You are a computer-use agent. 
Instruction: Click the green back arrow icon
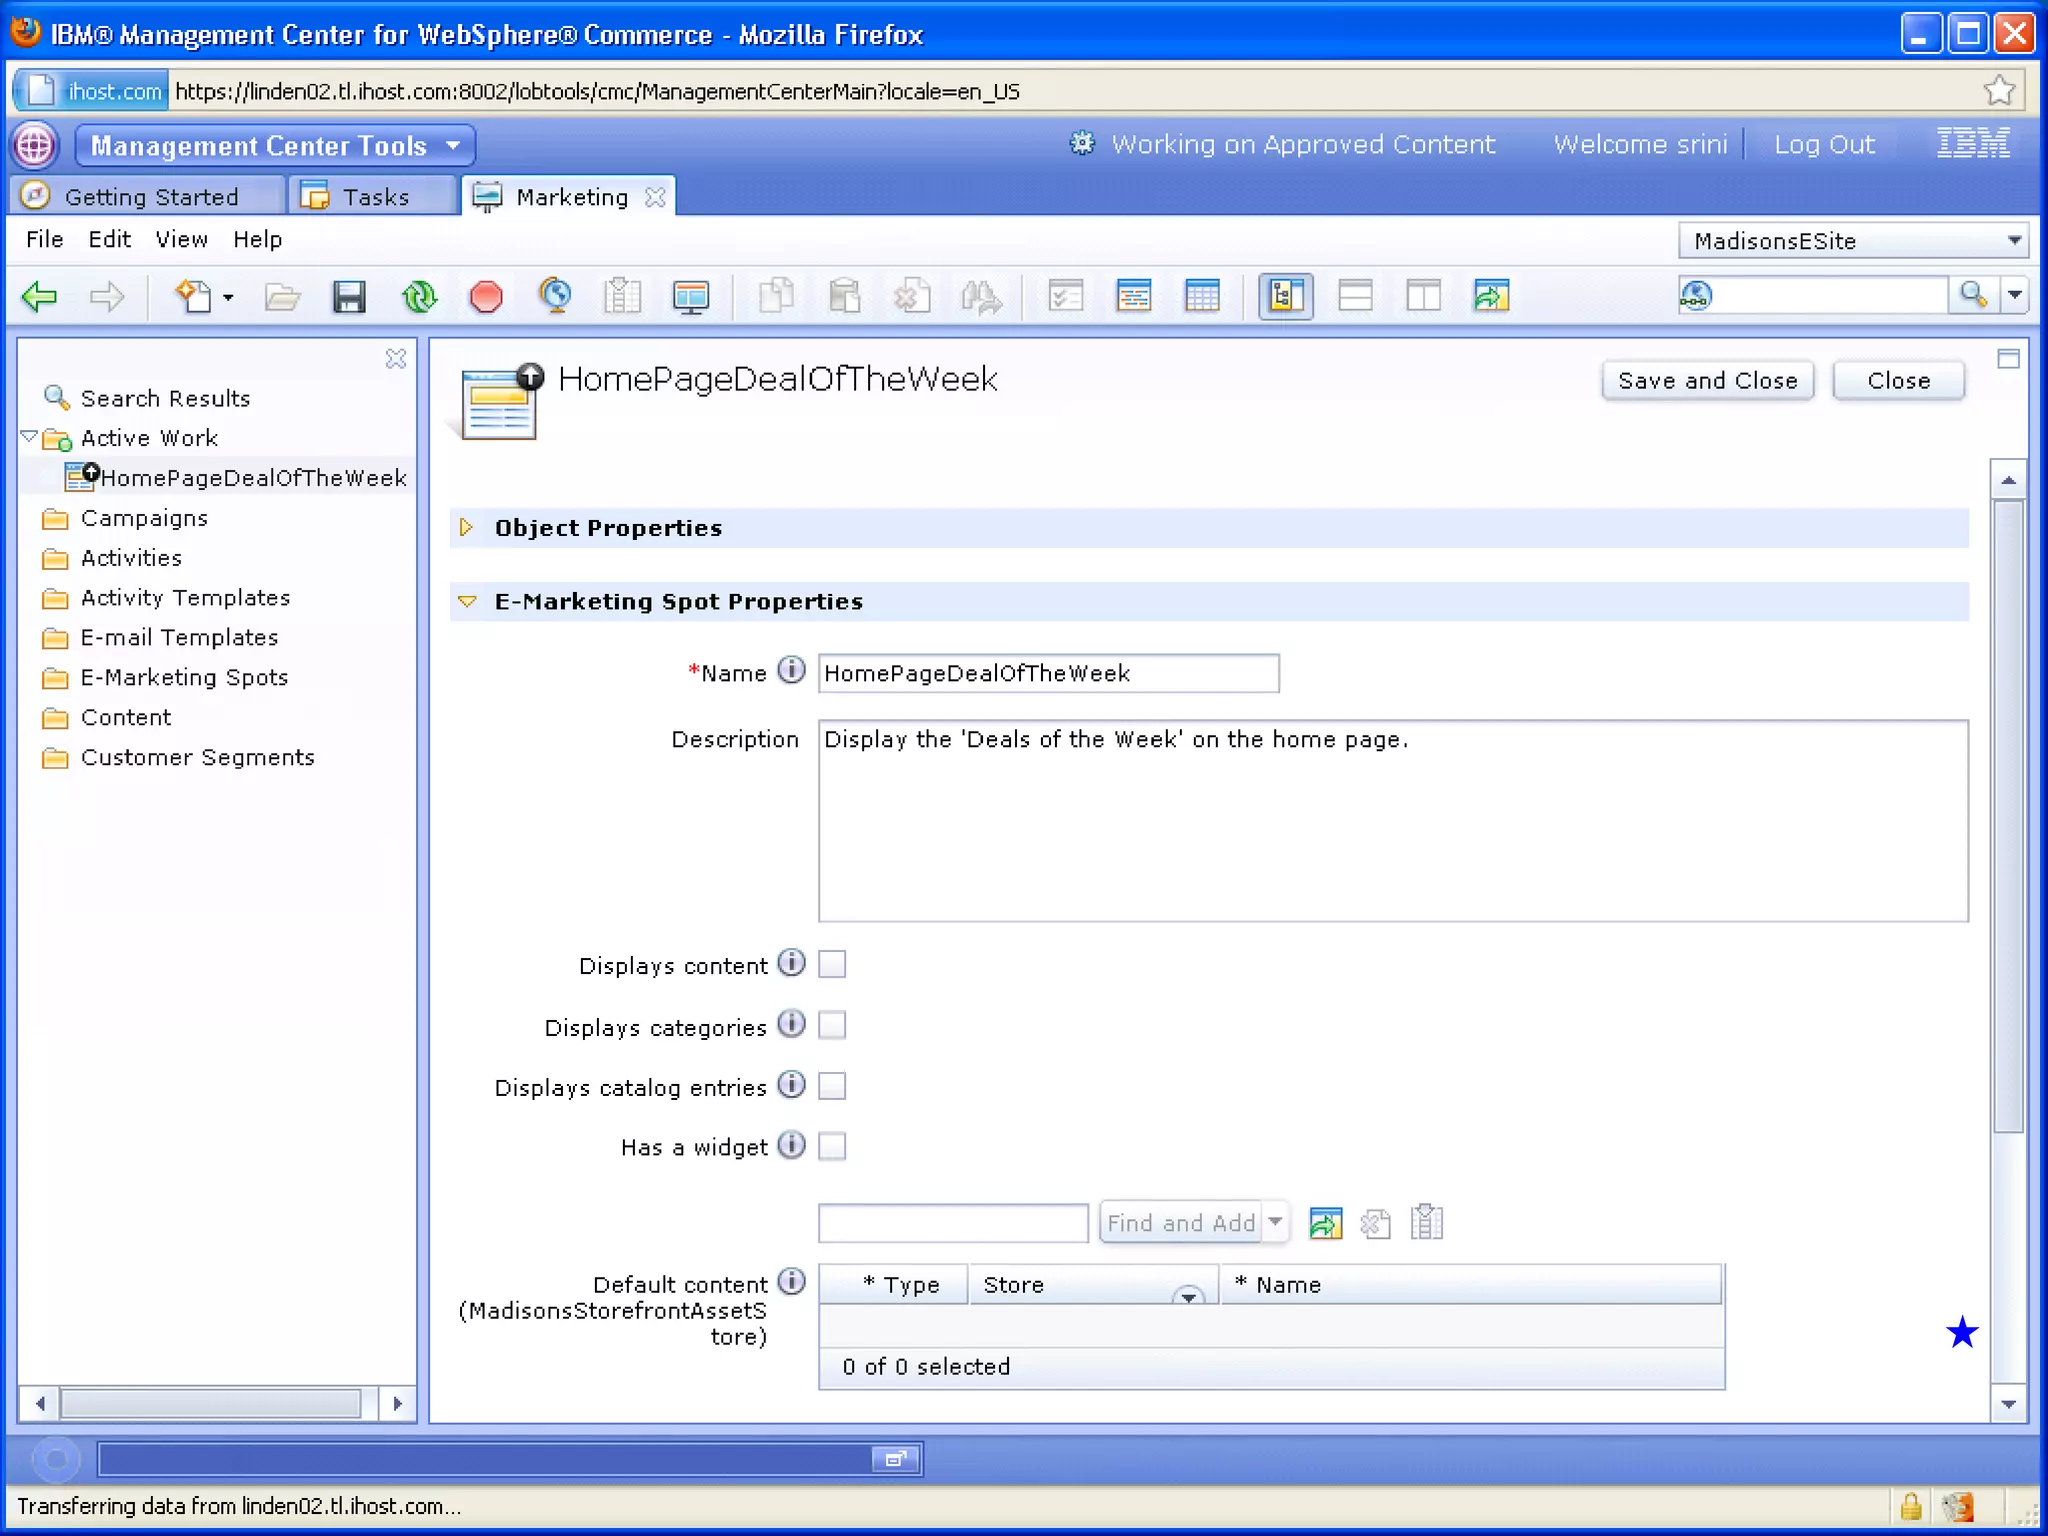(40, 297)
